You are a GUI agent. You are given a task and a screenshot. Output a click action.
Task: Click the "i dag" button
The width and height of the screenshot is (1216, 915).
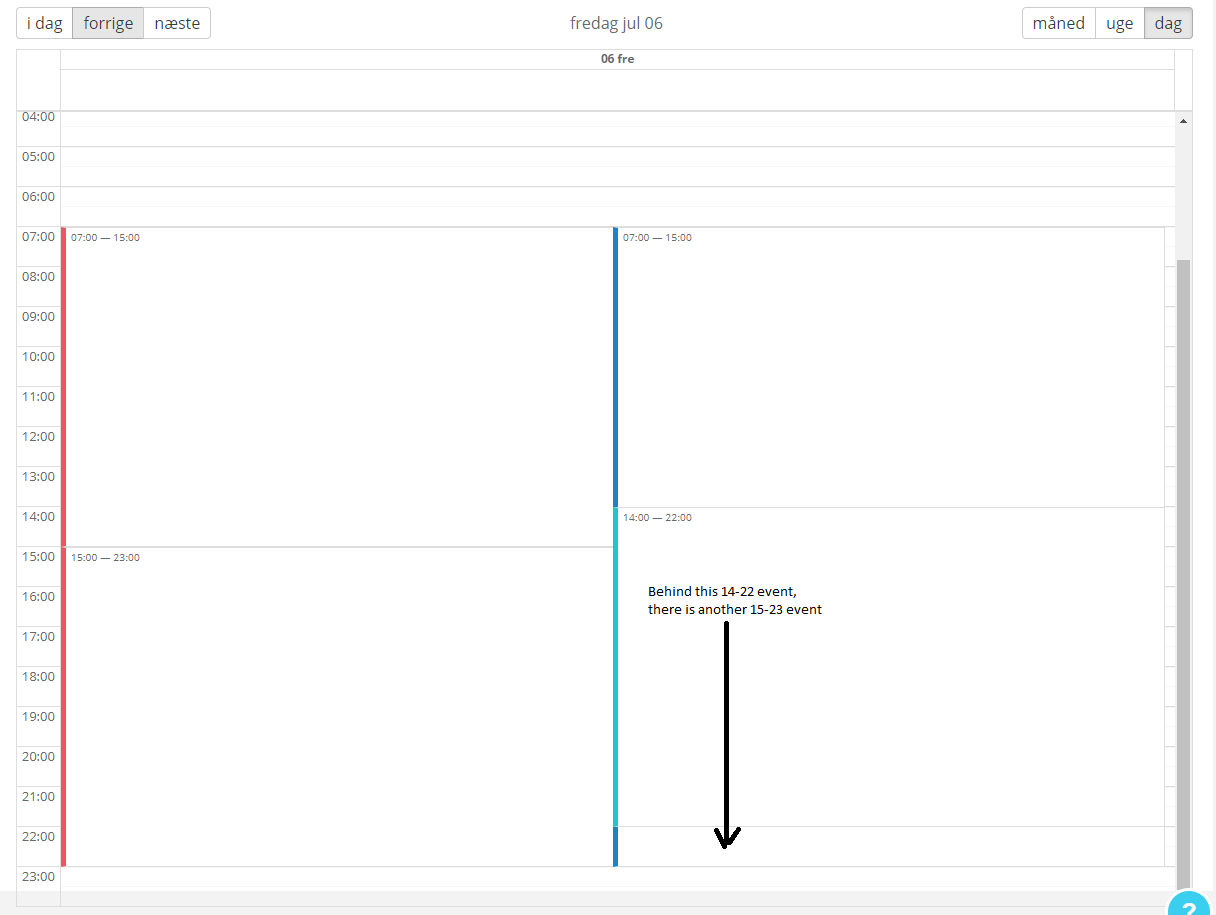43,22
